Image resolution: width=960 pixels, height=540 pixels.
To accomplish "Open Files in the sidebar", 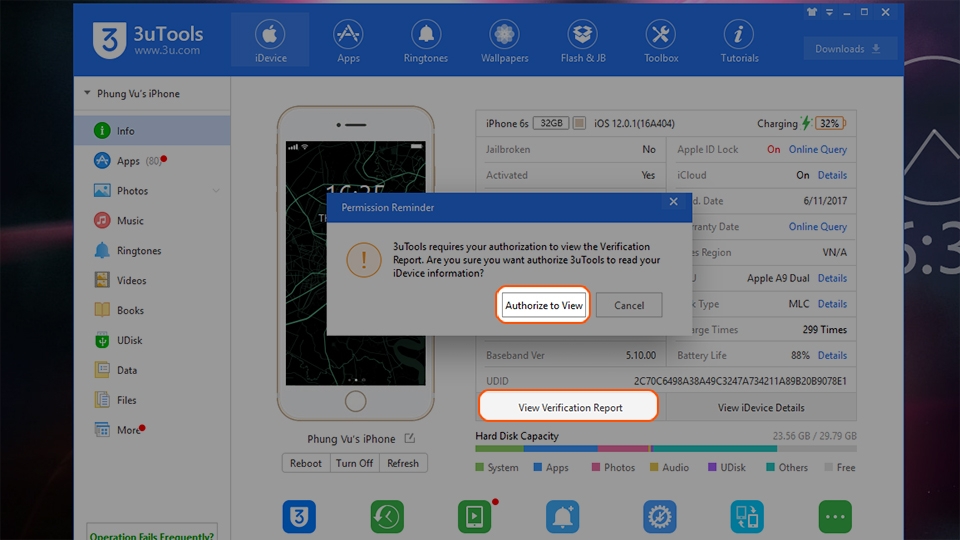I will coord(152,400).
